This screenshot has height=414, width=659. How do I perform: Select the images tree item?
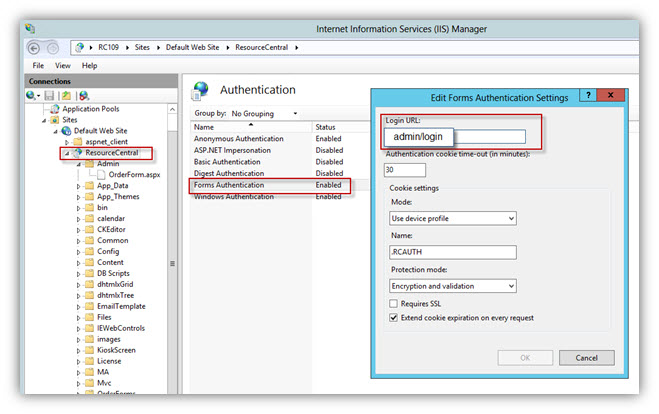108,339
